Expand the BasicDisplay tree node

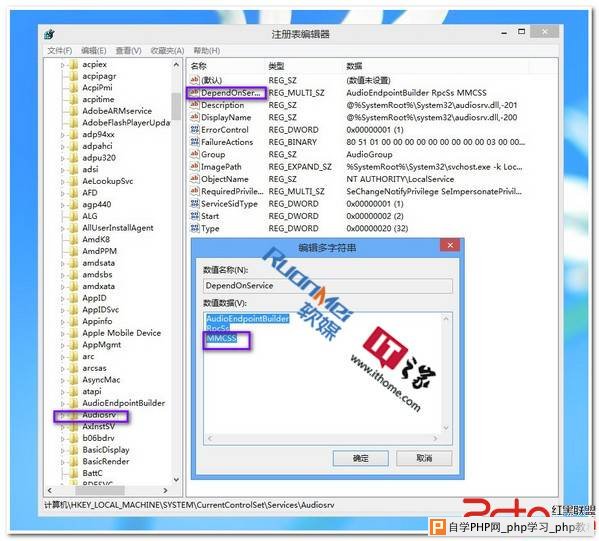[x=63, y=450]
